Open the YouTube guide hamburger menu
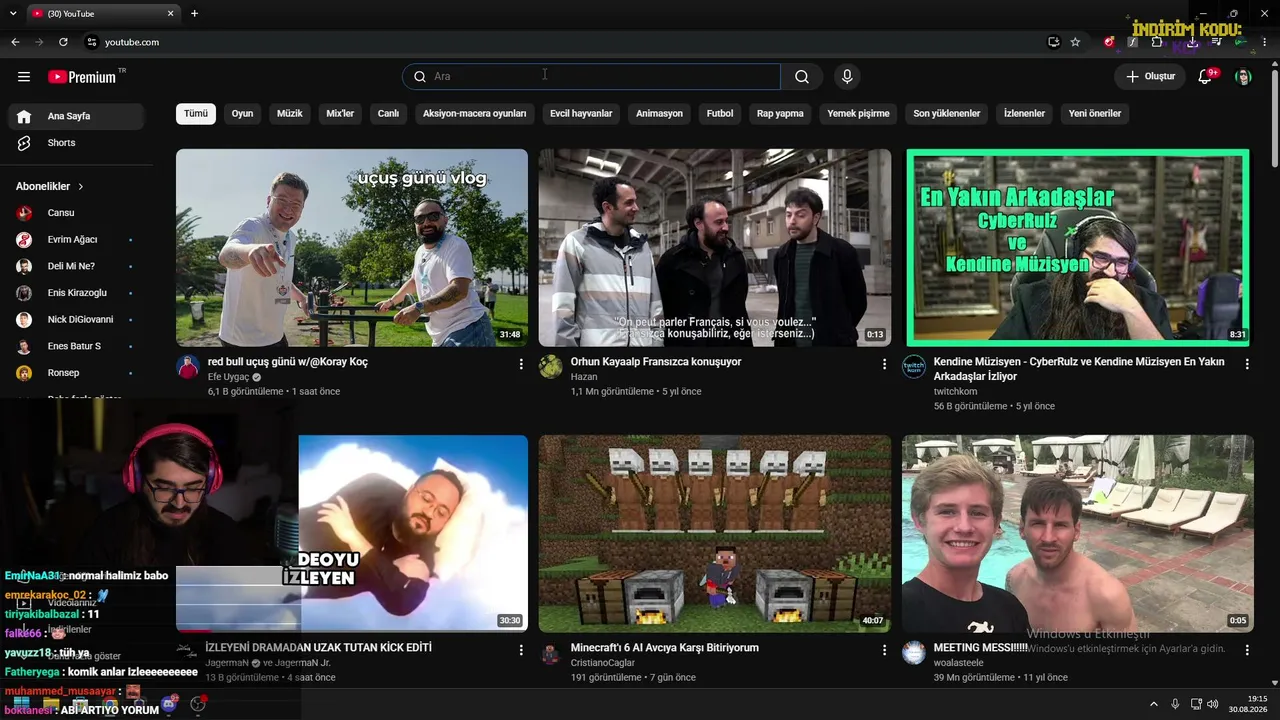This screenshot has height=720, width=1280. point(24,77)
